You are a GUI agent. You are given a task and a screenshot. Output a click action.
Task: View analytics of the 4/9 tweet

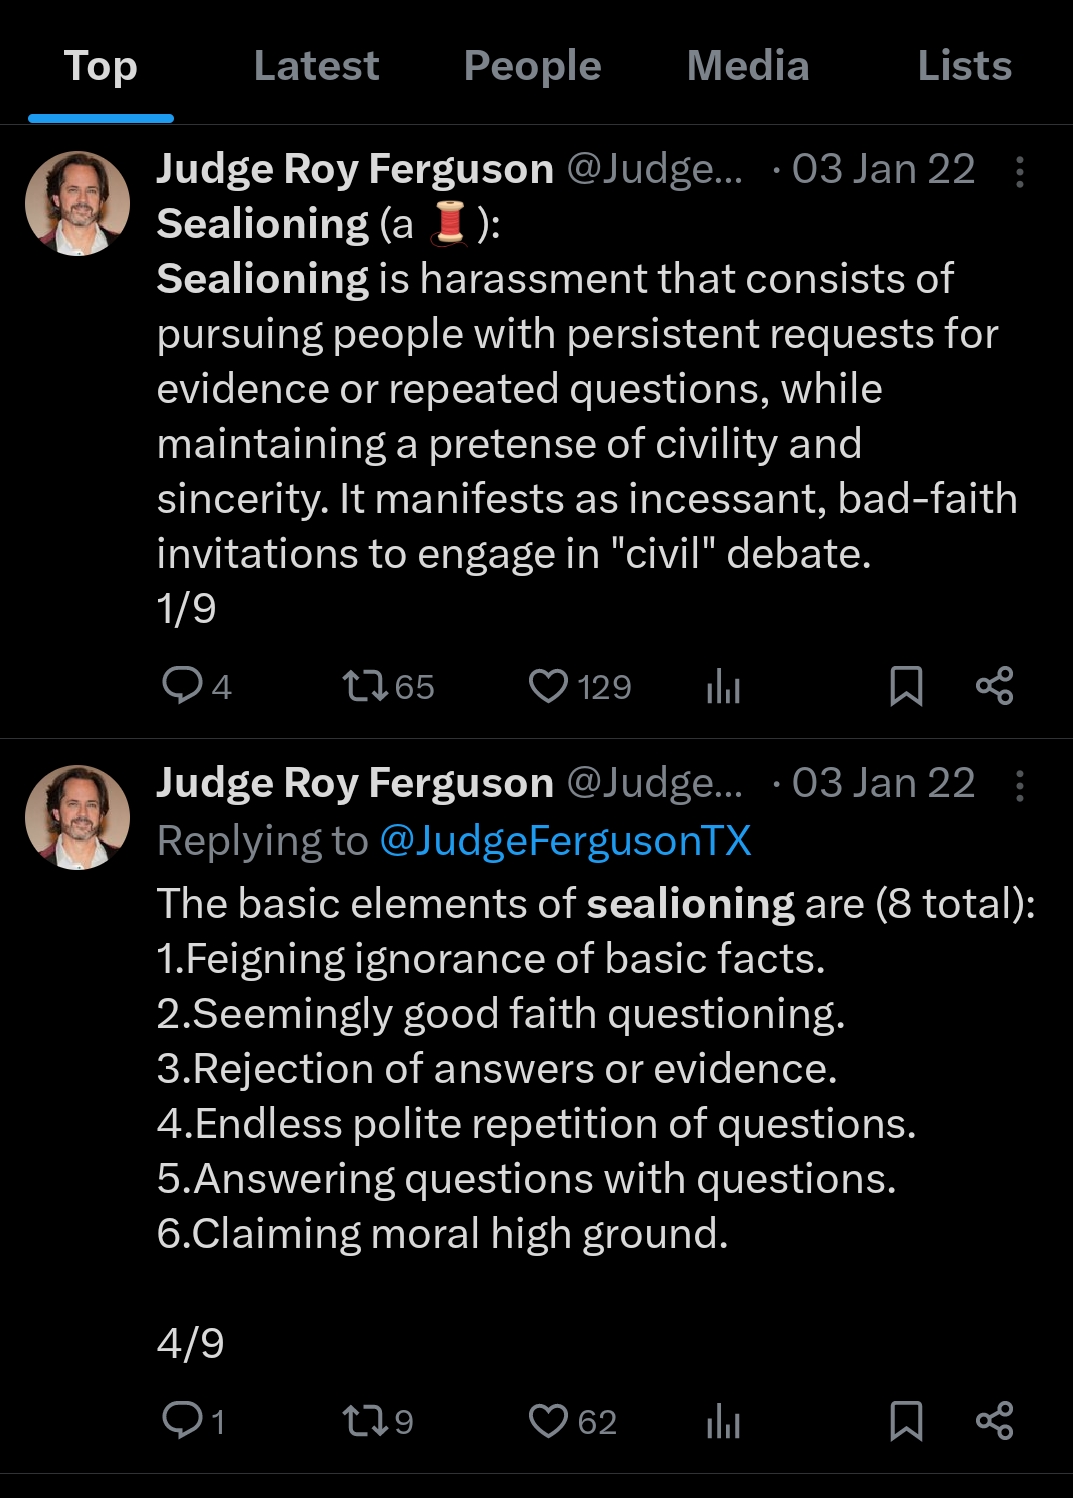pos(723,1421)
